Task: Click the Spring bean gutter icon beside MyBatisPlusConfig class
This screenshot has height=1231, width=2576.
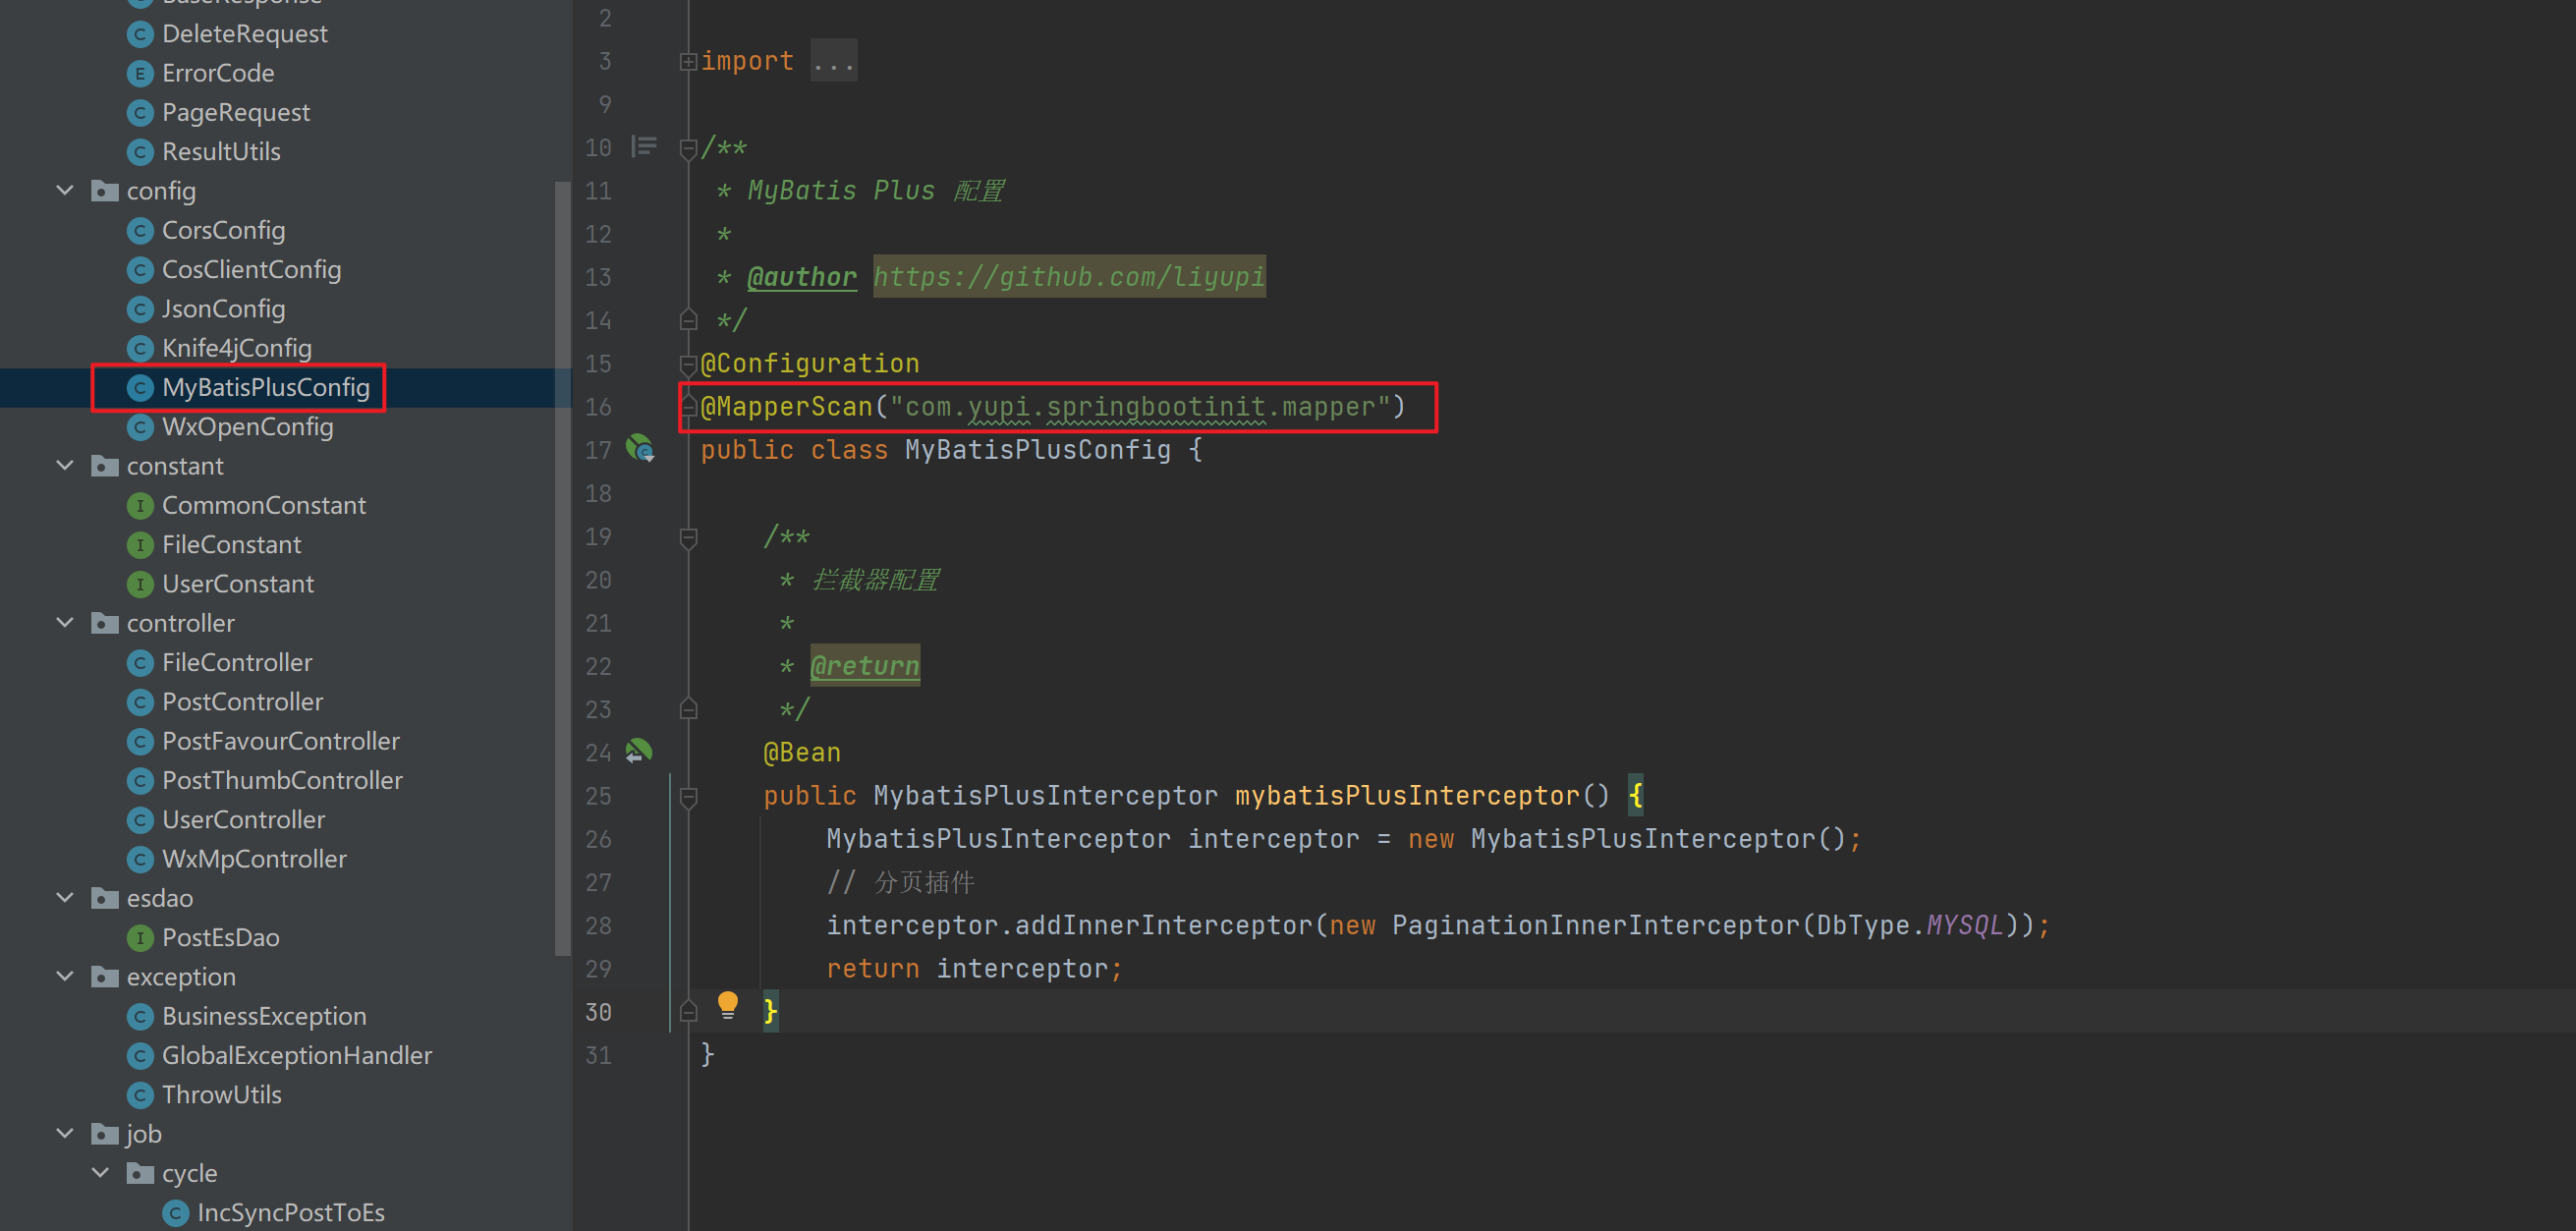Action: (x=639, y=449)
